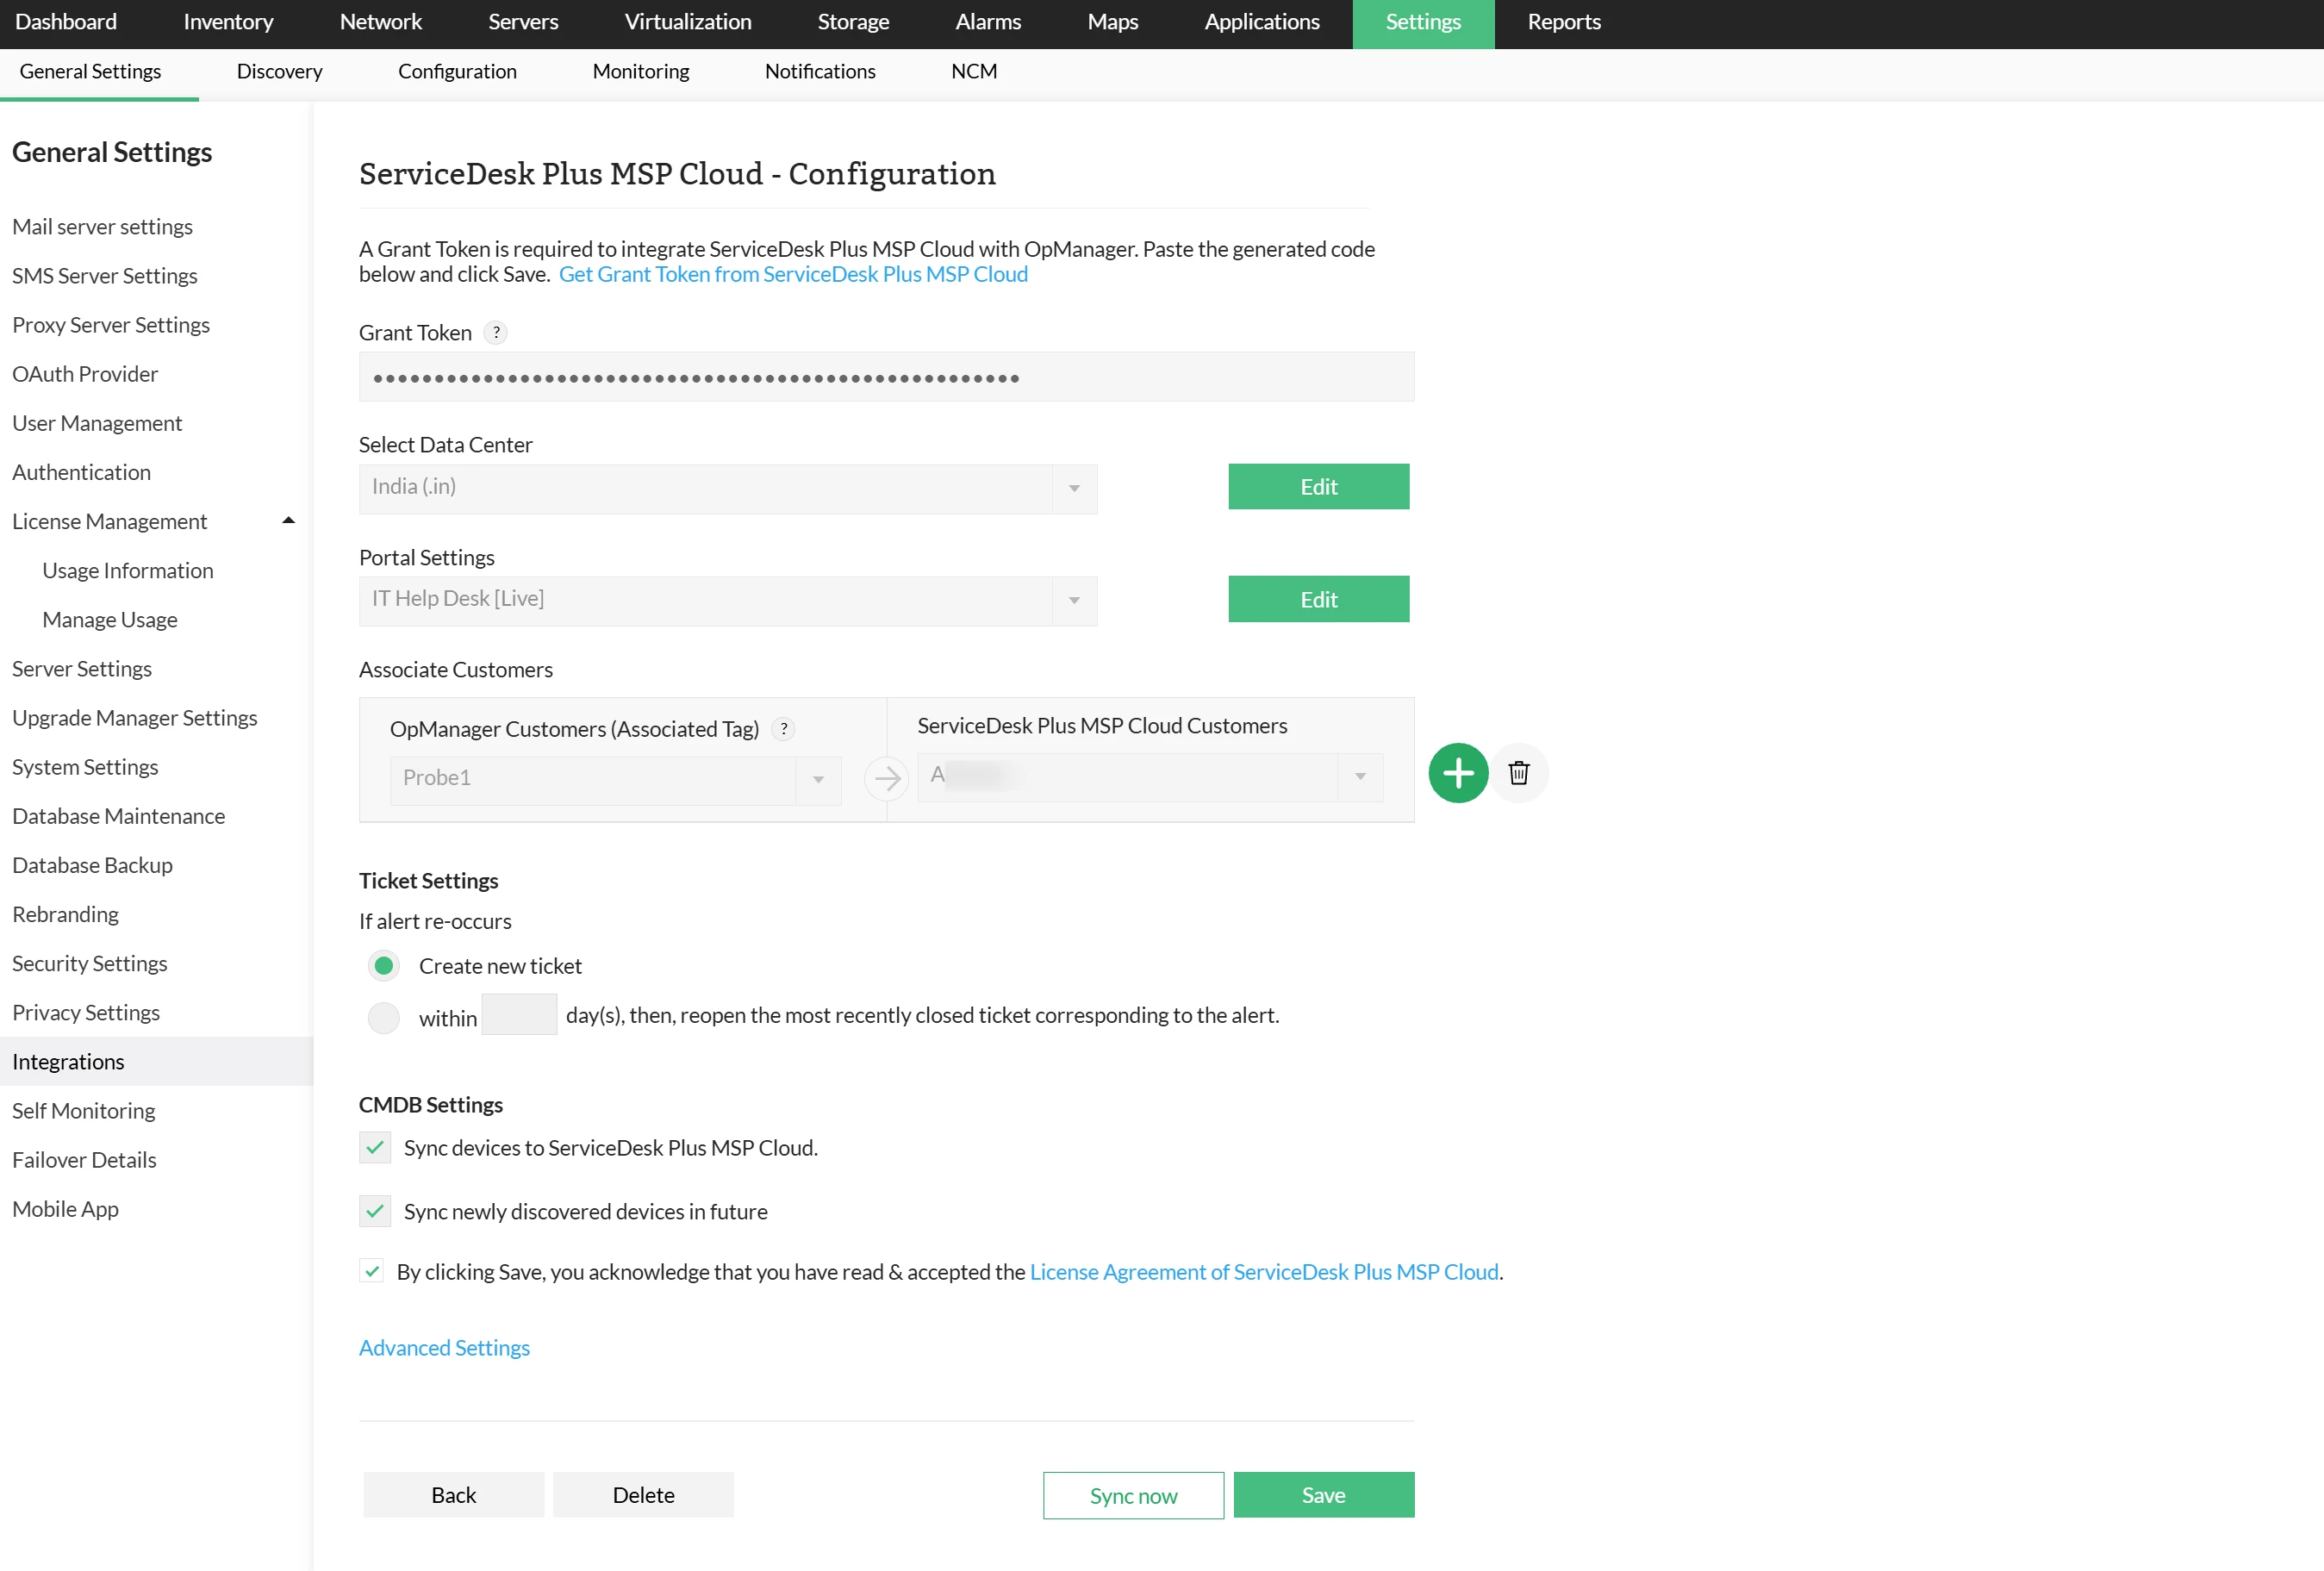This screenshot has width=2324, height=1571.
Task: Open the Virtualization top menu
Action: click(x=687, y=22)
